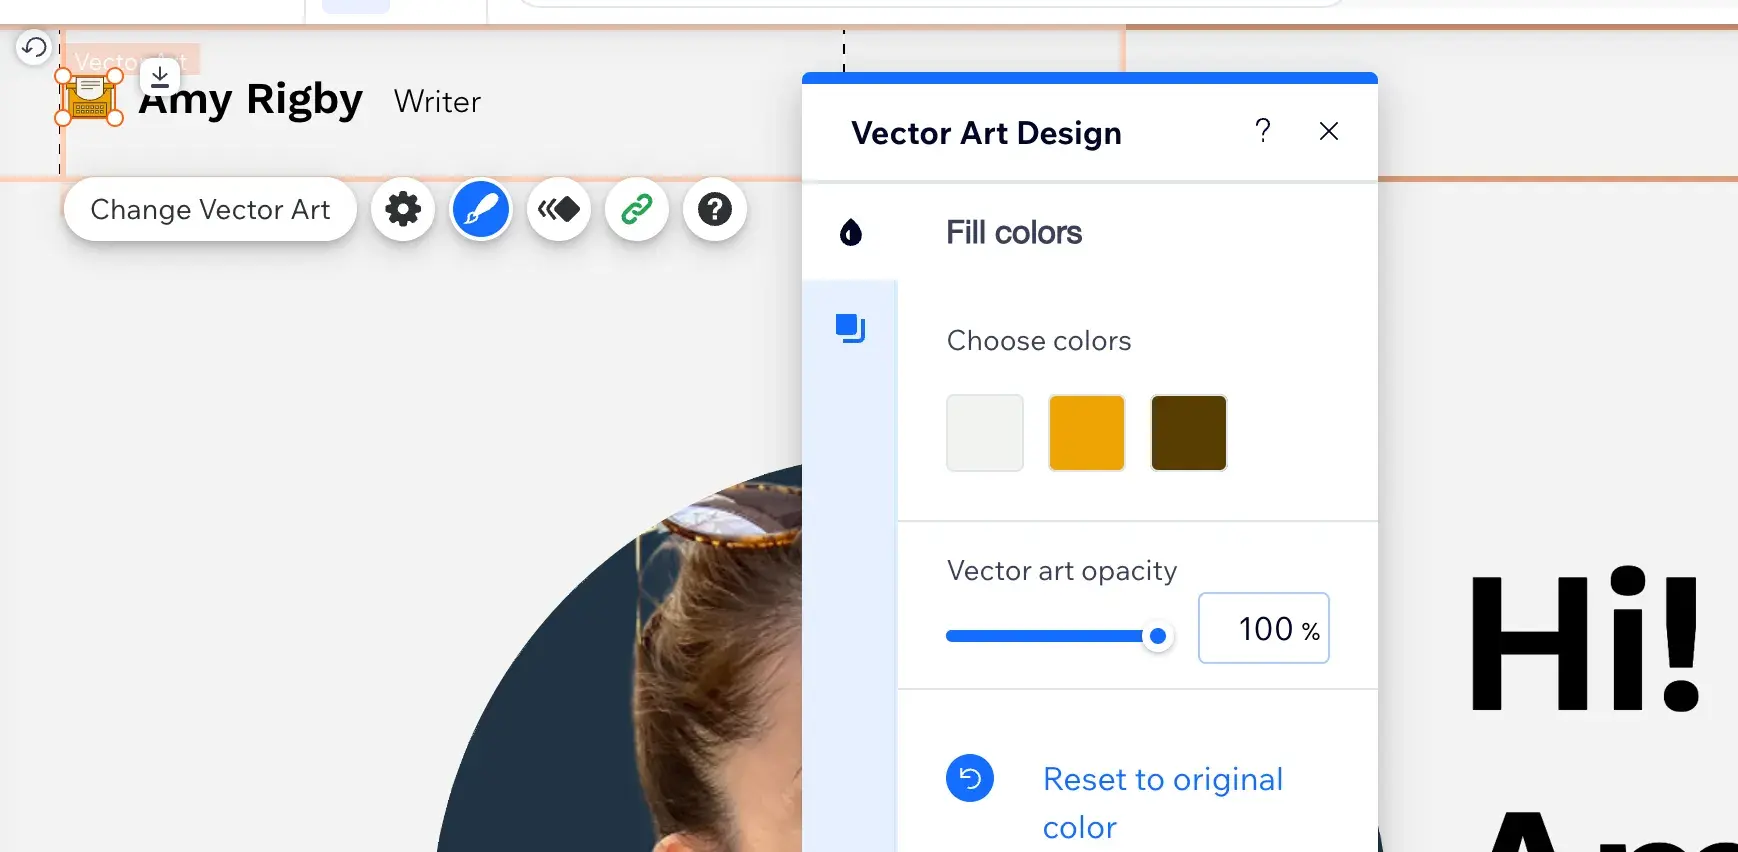Select the shadow tab icon
This screenshot has height=852, width=1738.
pyautogui.click(x=851, y=328)
